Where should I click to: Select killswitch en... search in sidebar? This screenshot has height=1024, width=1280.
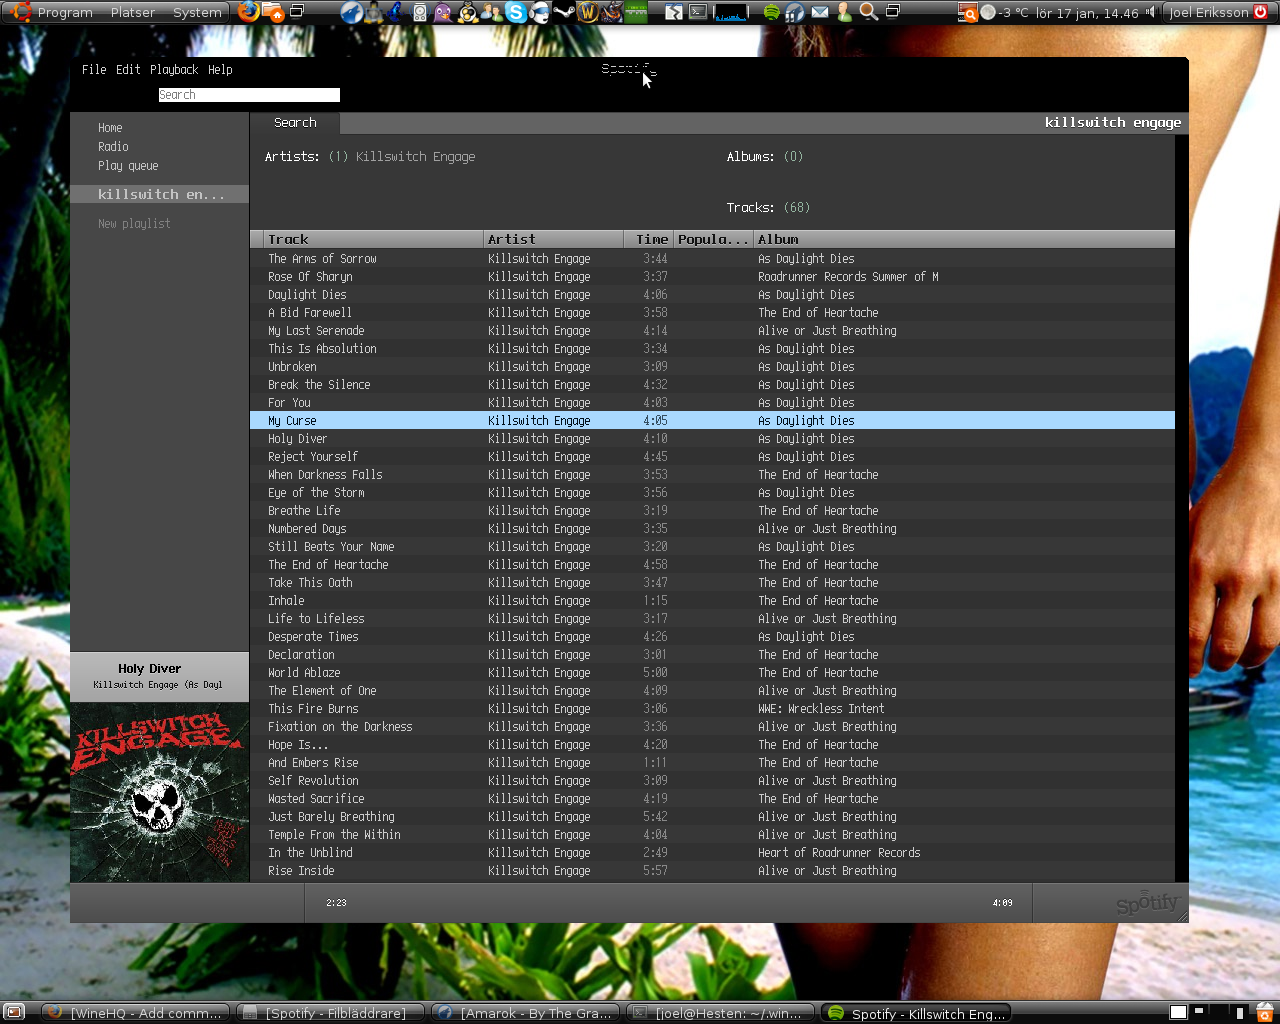click(x=160, y=195)
